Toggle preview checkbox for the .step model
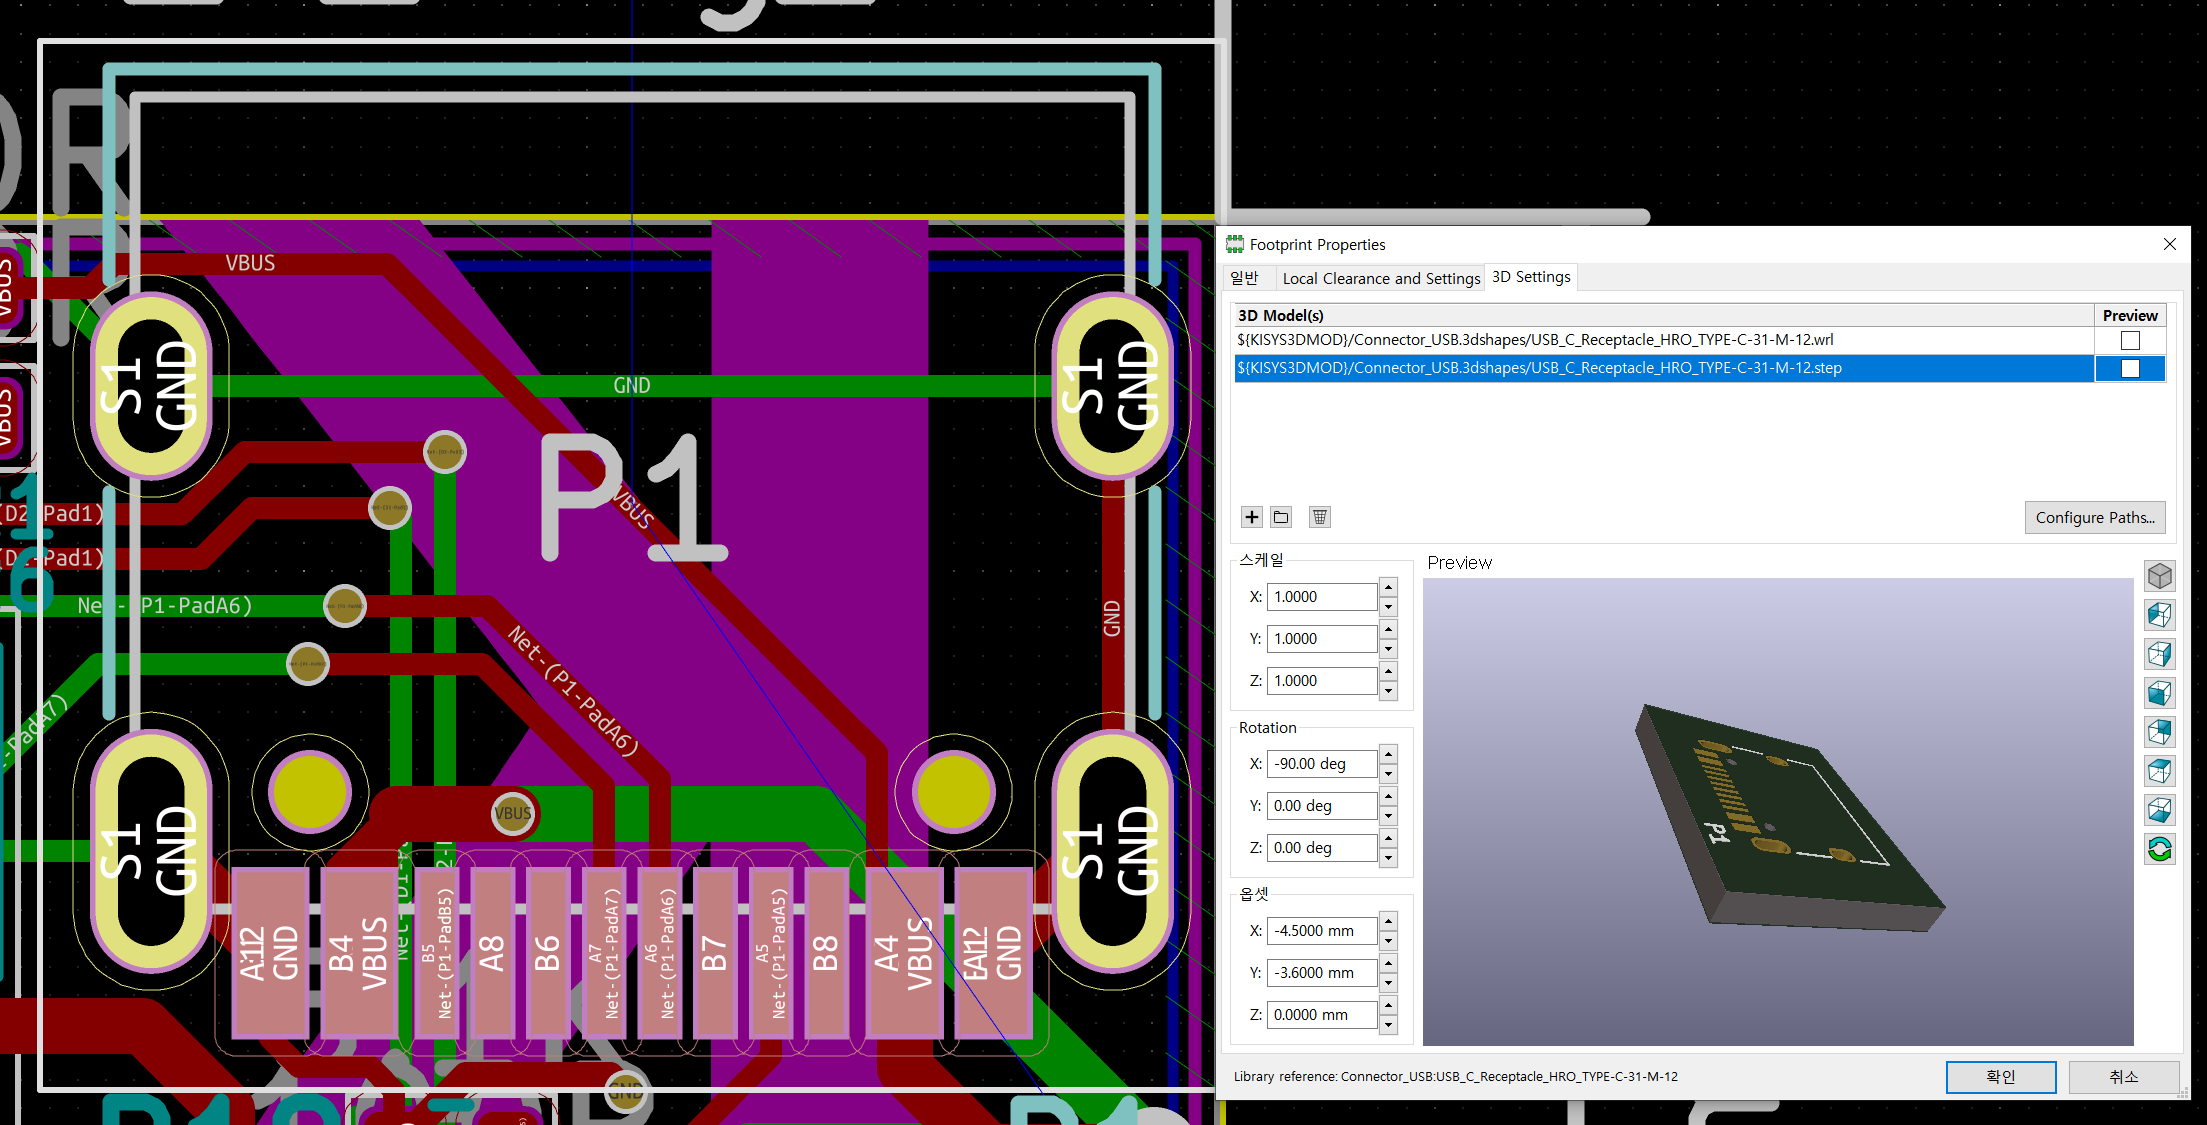2207x1125 pixels. pos(2130,368)
